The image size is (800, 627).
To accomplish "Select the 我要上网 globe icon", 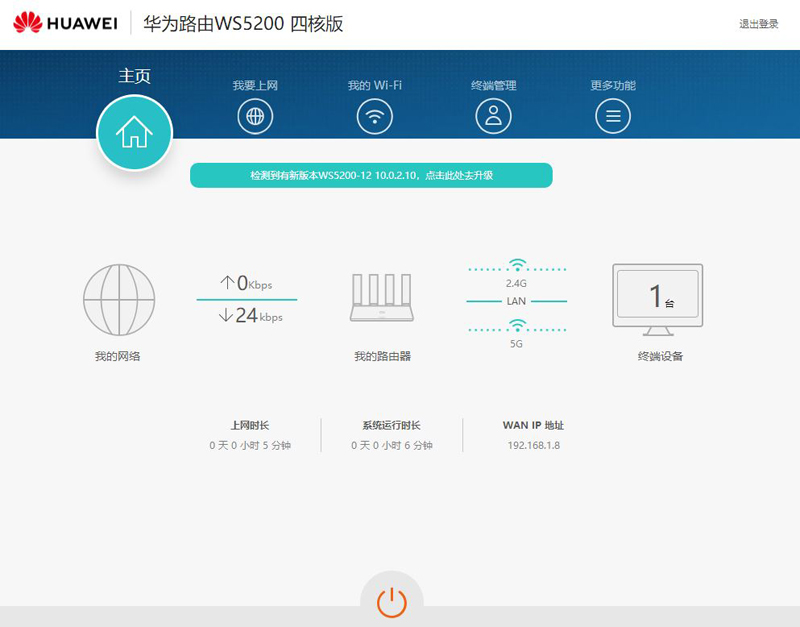I will (255, 115).
